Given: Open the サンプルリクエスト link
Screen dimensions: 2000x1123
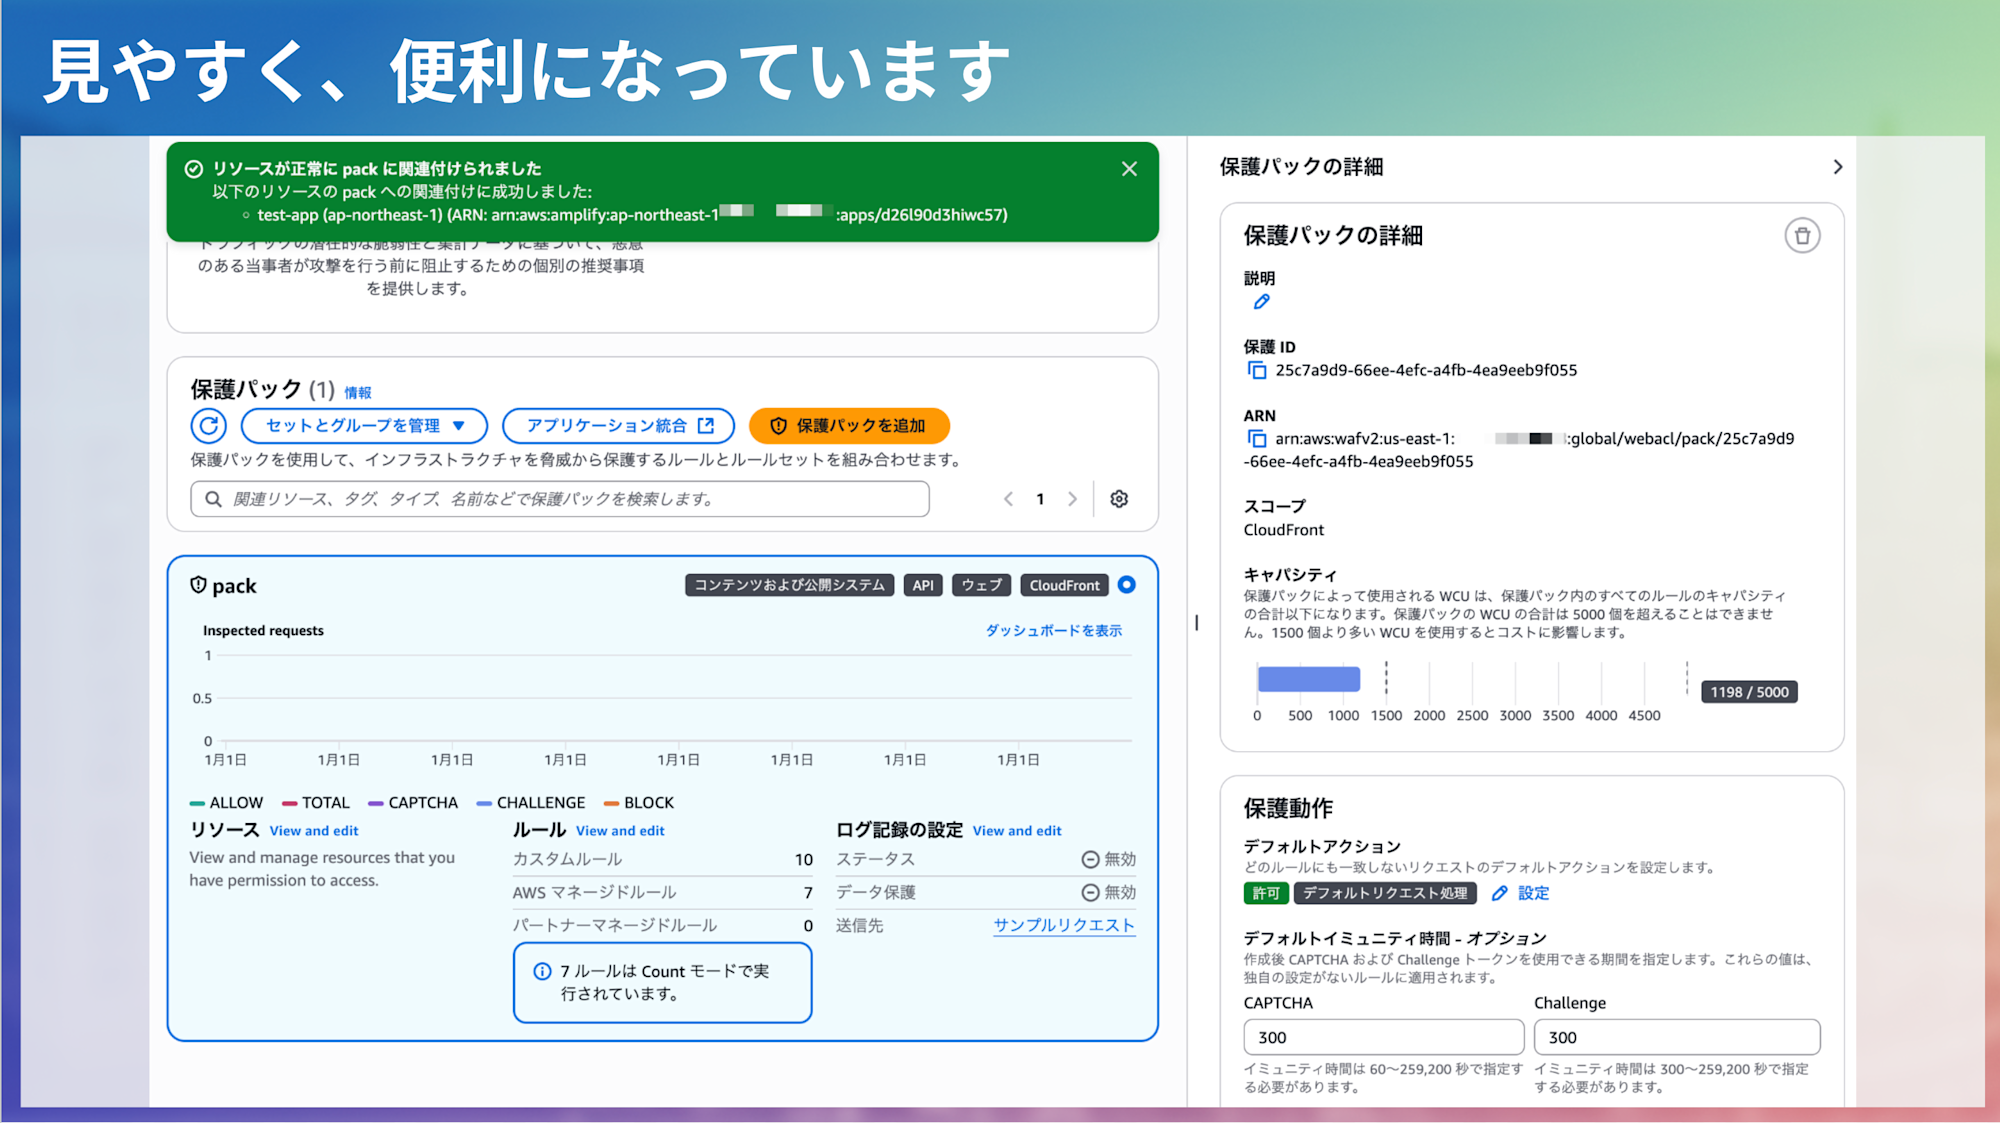Looking at the screenshot, I should (x=1064, y=926).
